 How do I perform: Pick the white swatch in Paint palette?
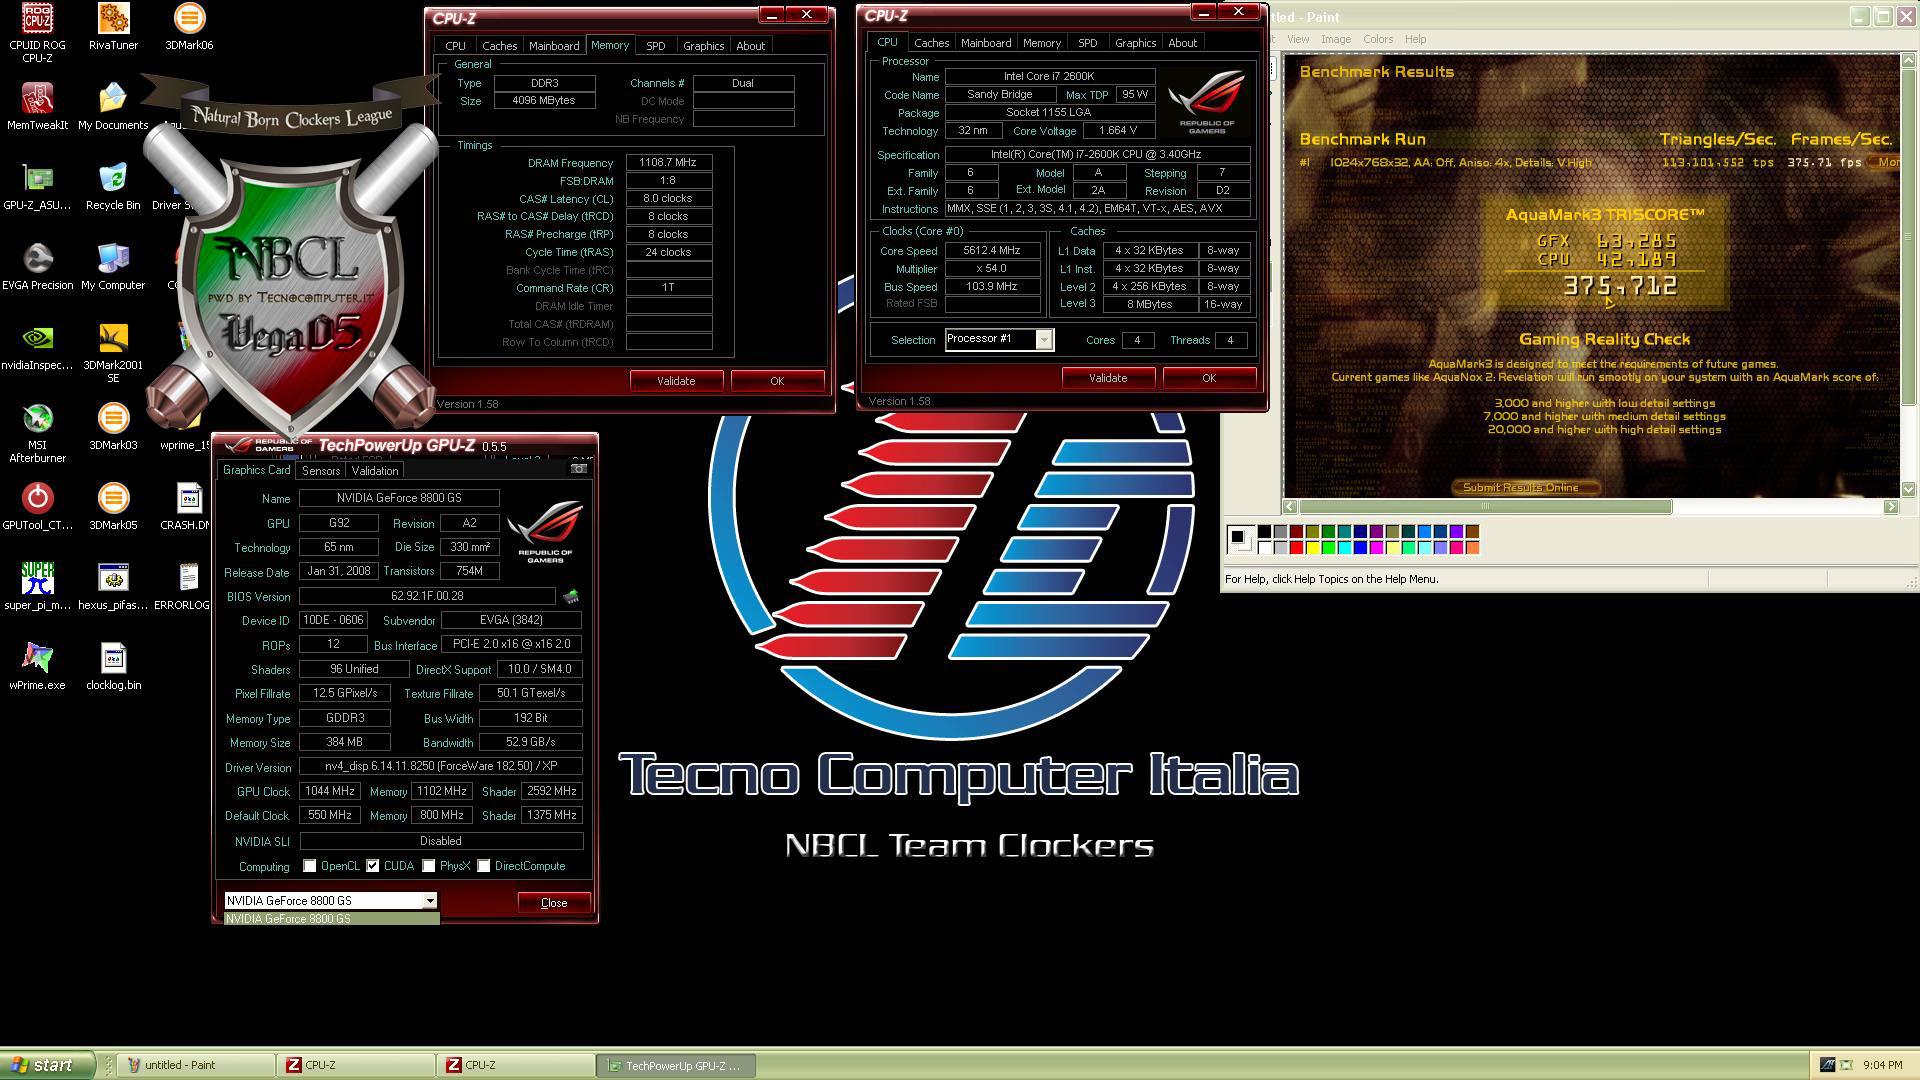[1265, 547]
